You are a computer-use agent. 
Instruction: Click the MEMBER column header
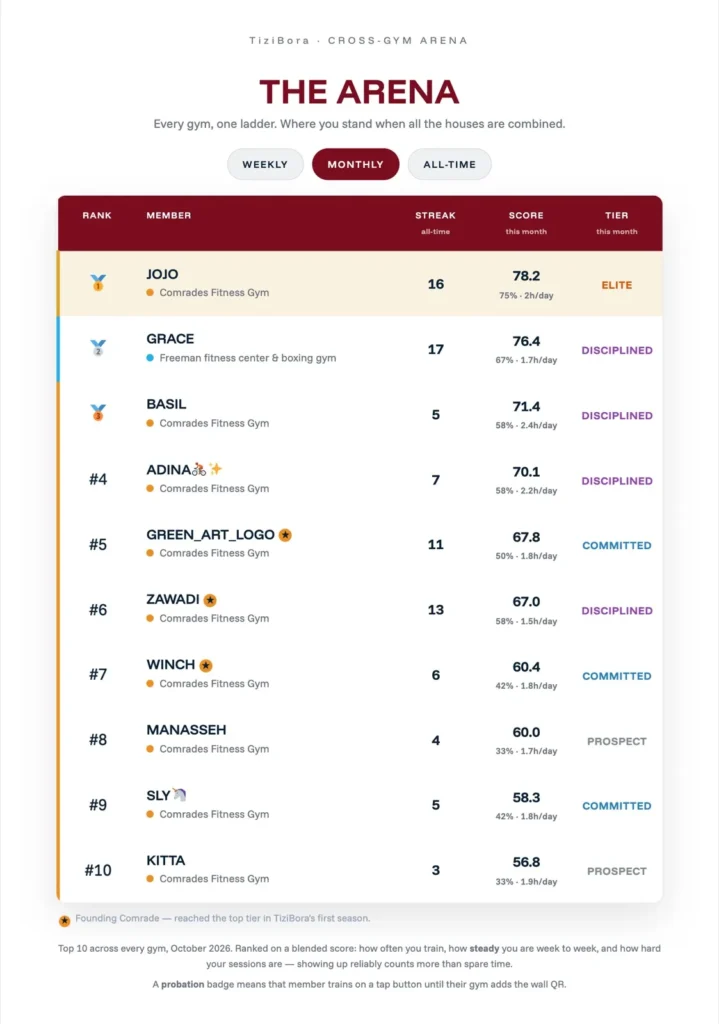pyautogui.click(x=168, y=216)
